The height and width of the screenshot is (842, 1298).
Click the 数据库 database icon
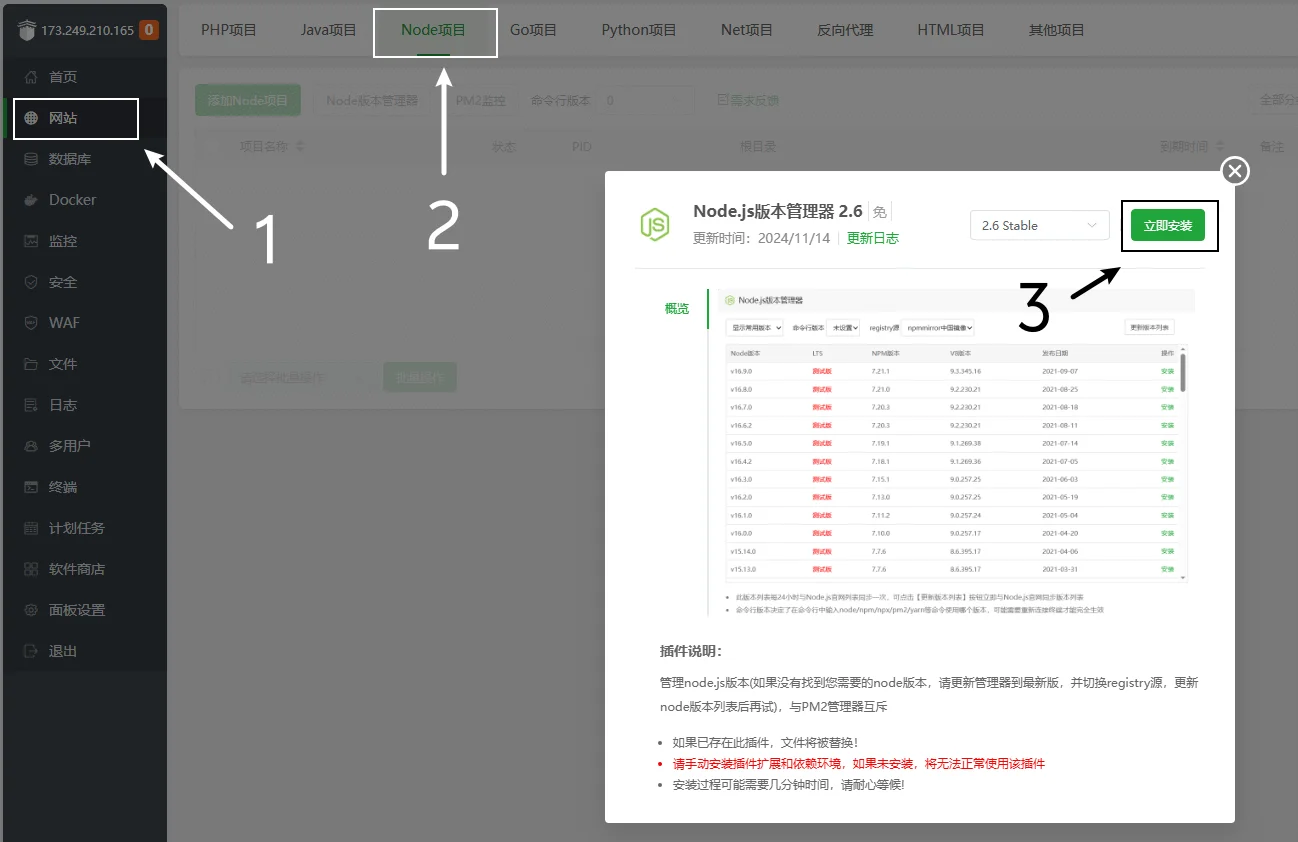pos(31,159)
